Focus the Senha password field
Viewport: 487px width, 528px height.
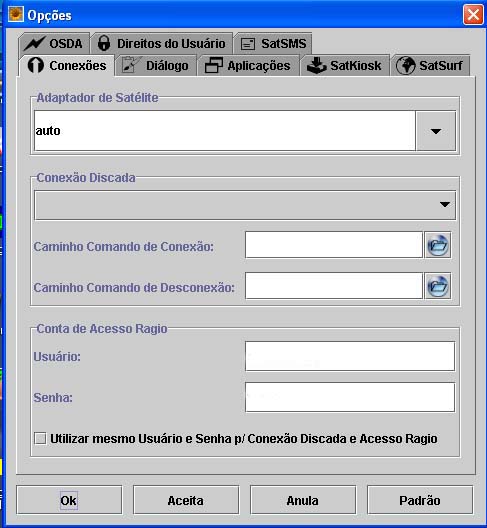(350, 397)
